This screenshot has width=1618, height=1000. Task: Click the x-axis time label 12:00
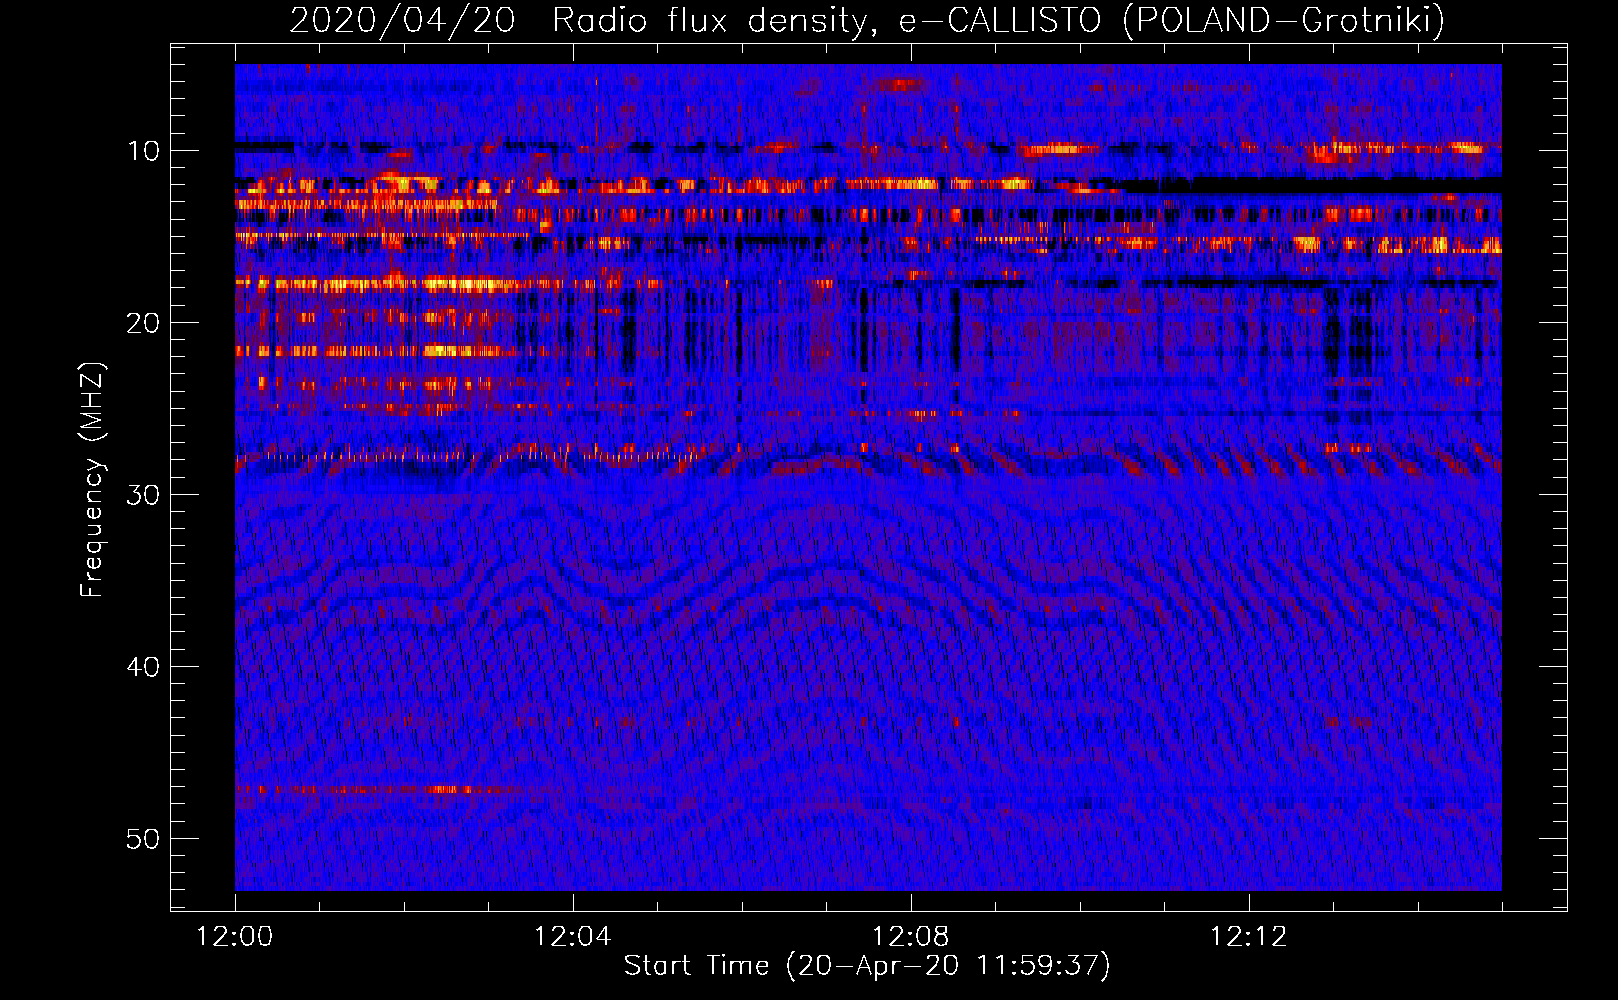[235, 937]
